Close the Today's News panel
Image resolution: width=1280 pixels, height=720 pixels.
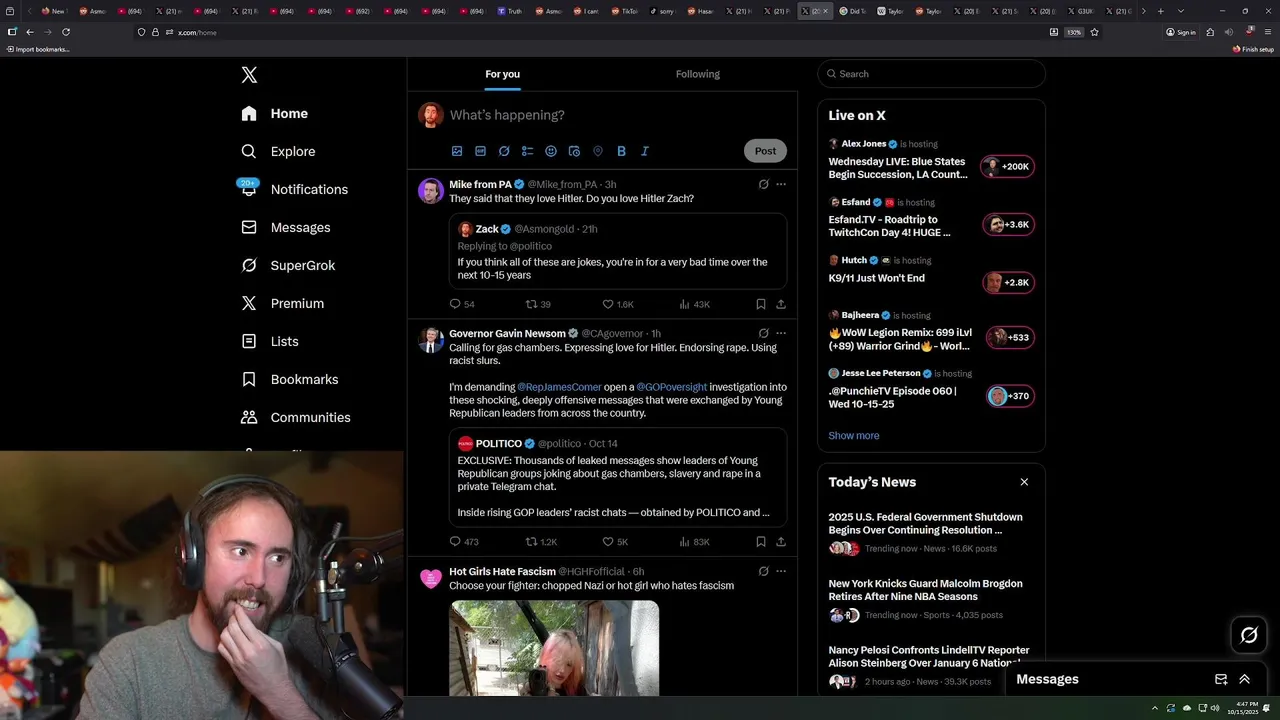click(x=1024, y=482)
